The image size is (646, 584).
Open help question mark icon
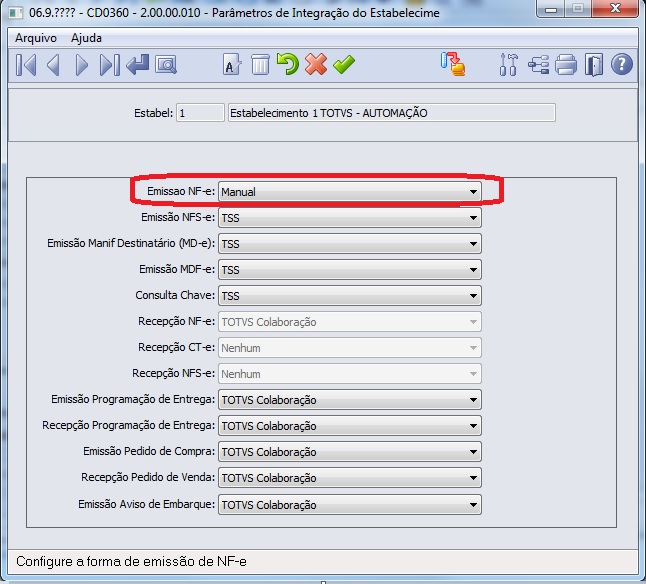622,64
